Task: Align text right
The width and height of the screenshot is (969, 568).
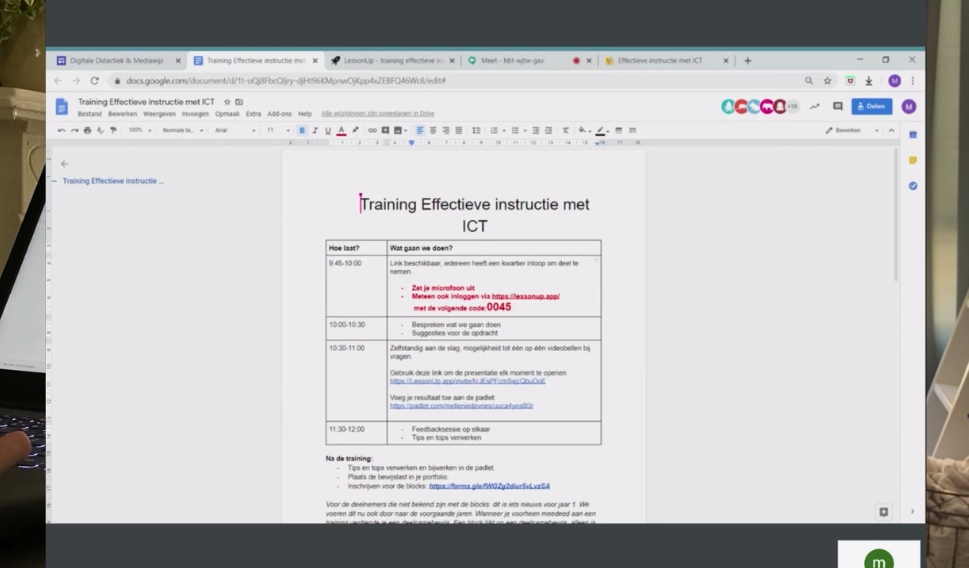Action: coord(446,130)
